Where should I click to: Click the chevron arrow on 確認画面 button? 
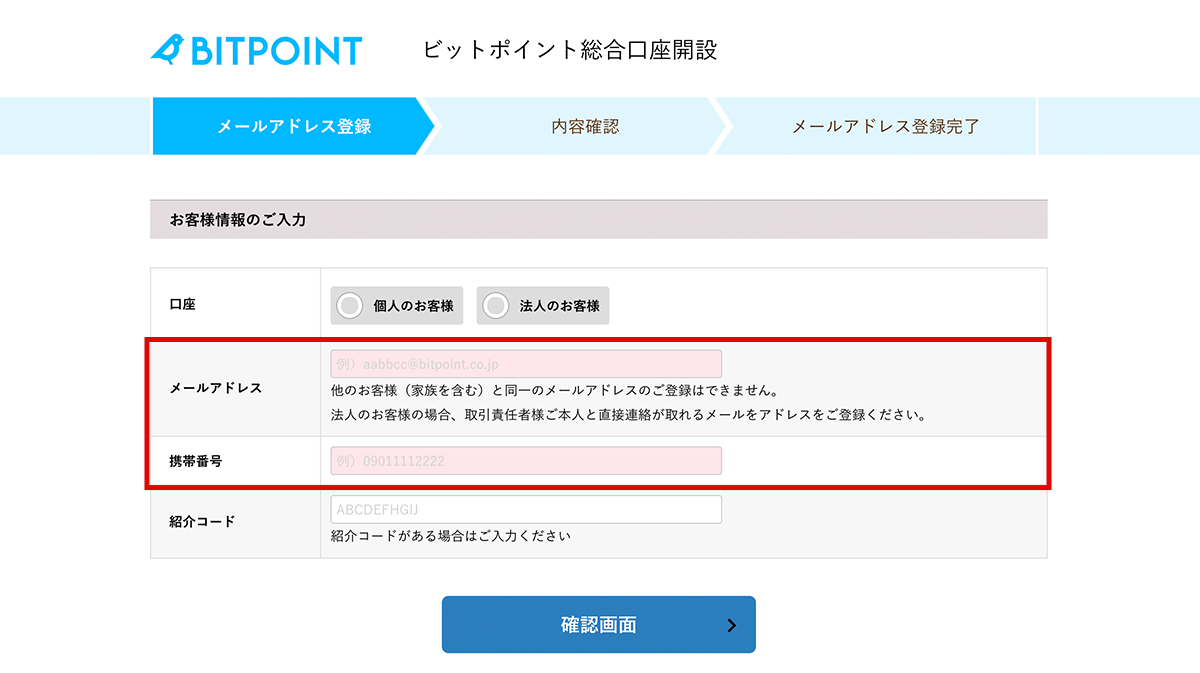coord(731,626)
